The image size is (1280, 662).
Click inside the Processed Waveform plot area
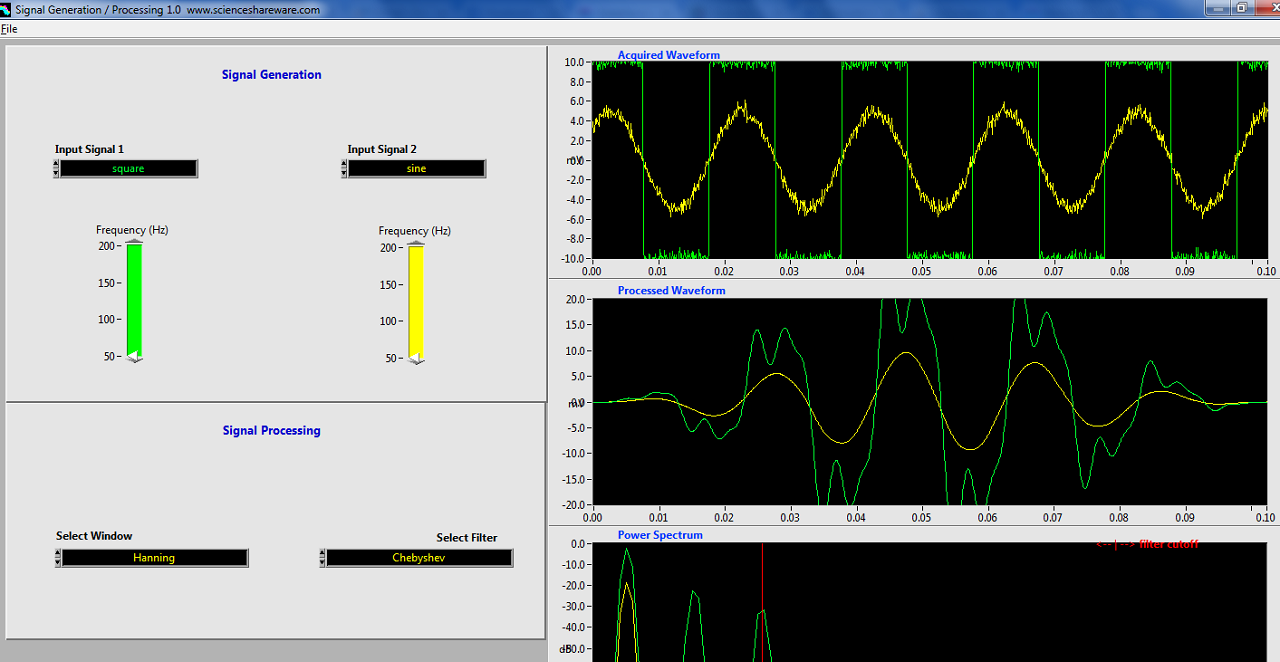pyautogui.click(x=929, y=402)
